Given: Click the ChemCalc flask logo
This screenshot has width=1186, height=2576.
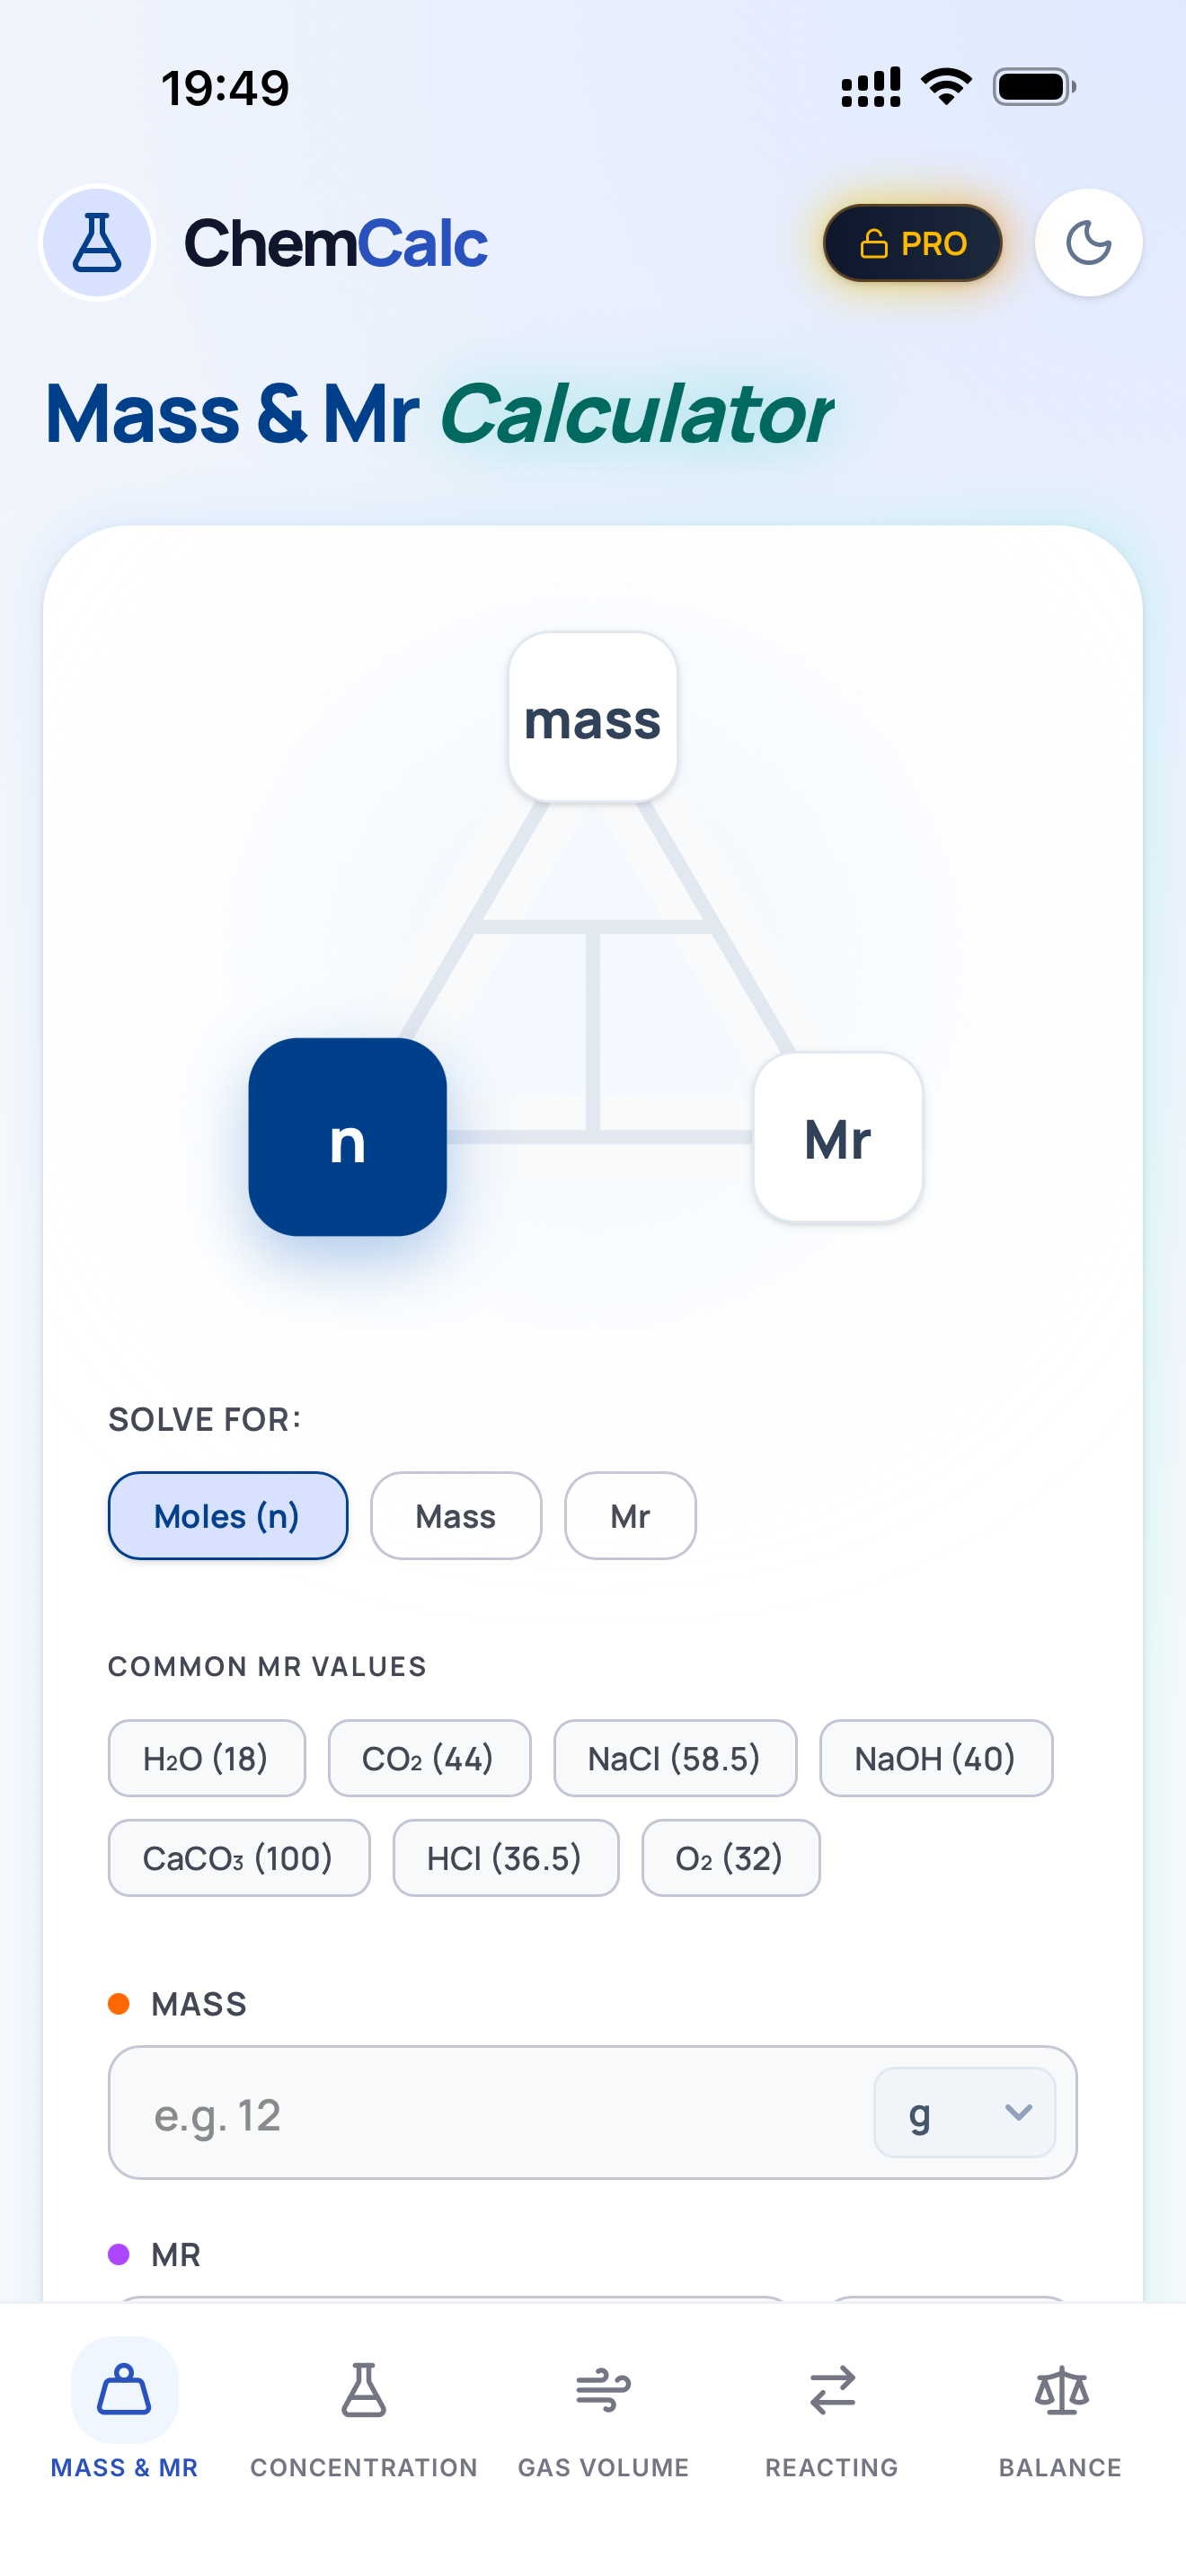Looking at the screenshot, I should tap(97, 242).
